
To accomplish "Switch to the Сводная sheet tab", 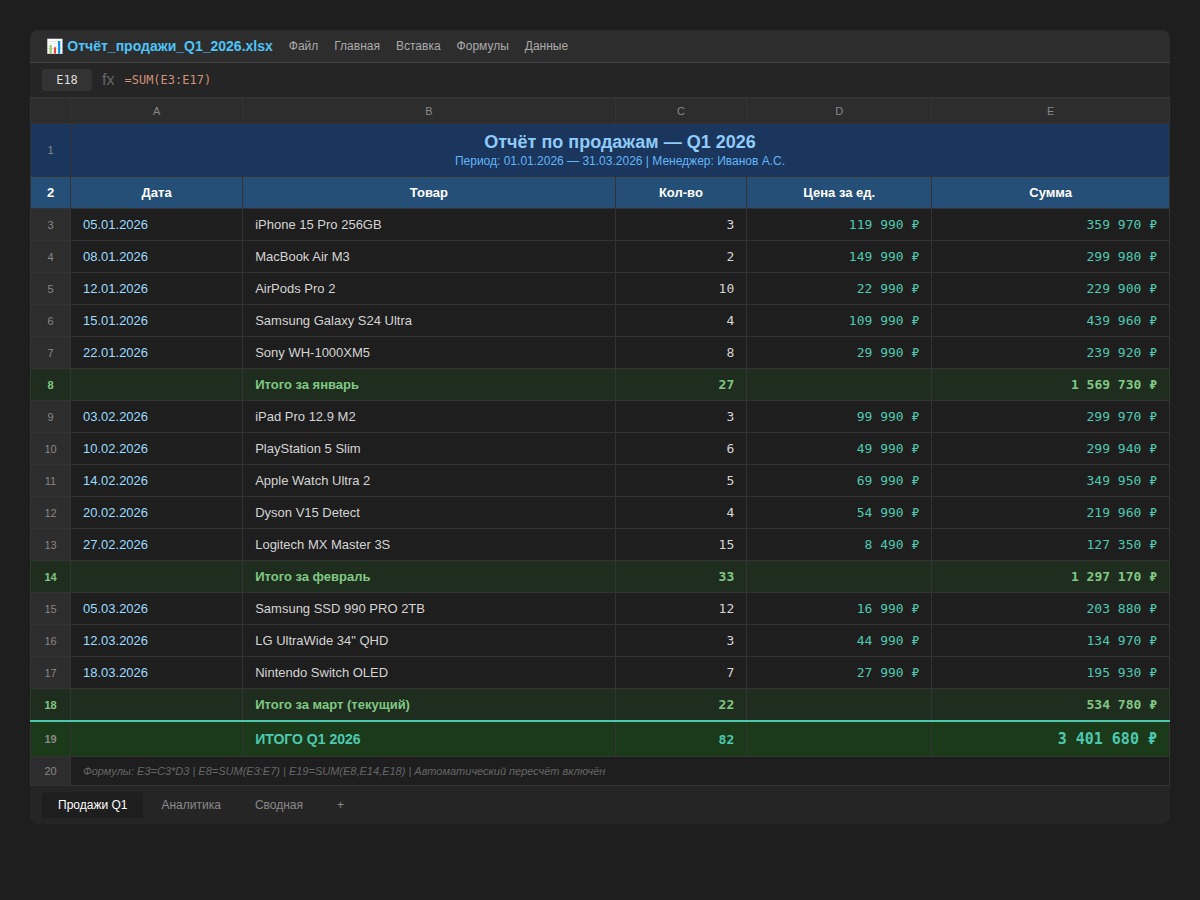I will (279, 805).
